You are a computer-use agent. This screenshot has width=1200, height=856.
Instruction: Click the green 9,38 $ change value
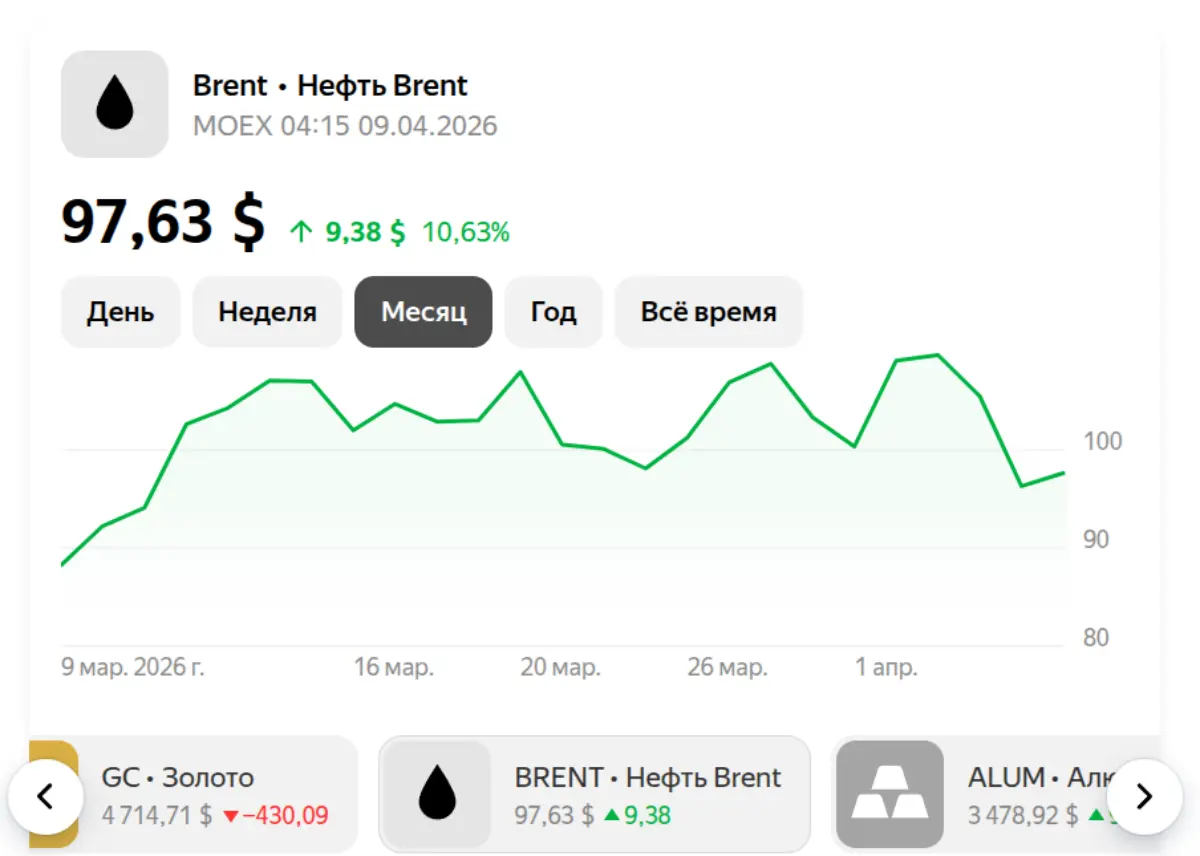(365, 233)
